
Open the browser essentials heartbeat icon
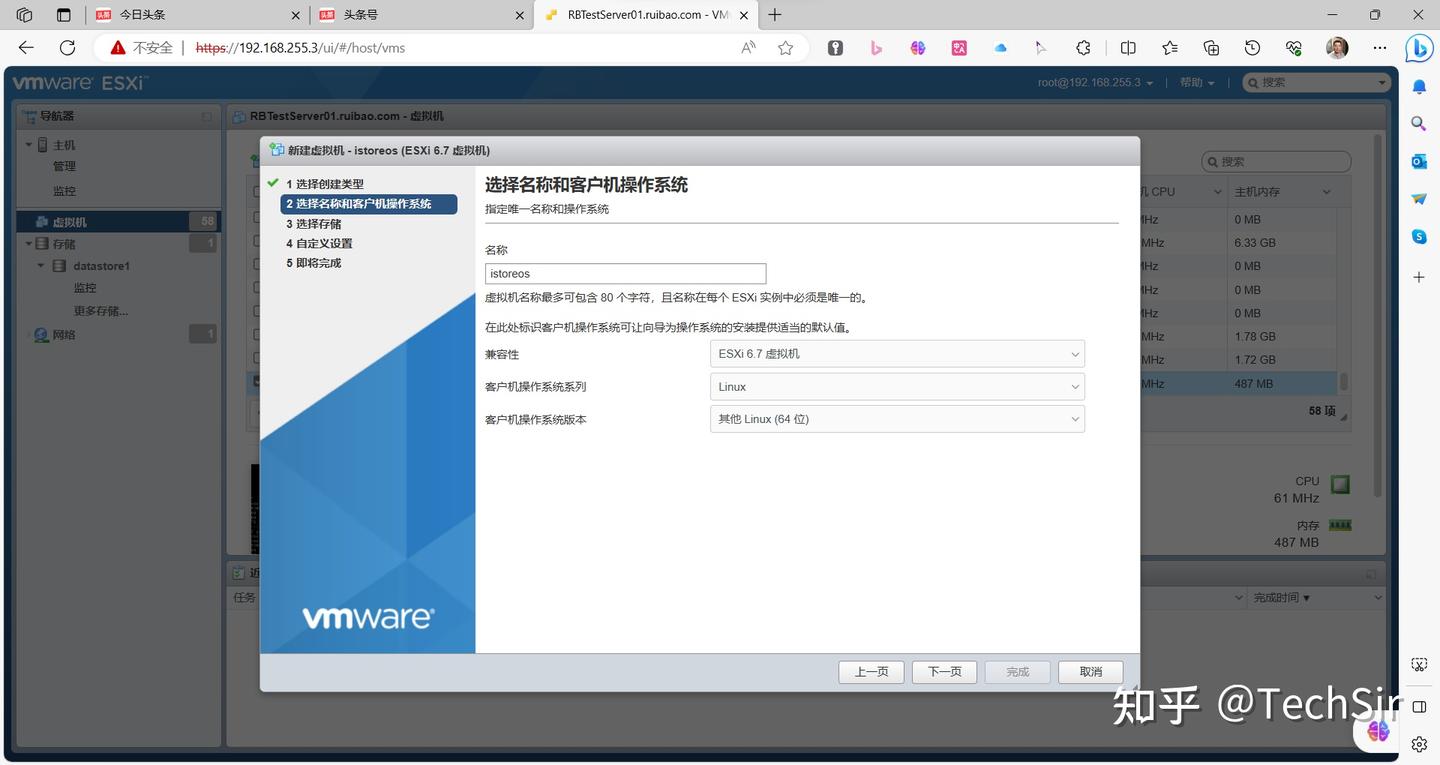[1294, 47]
